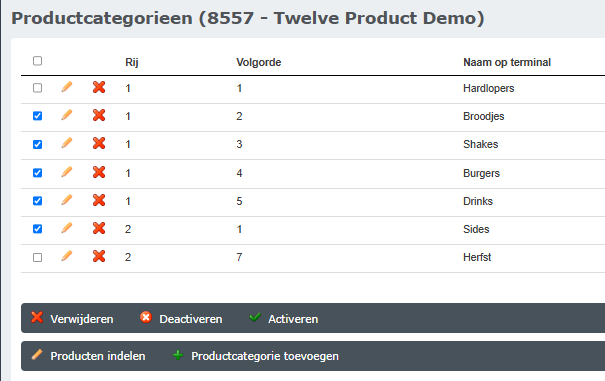Edit the Herfst category using pencil icon
This screenshot has height=381, width=605.
[67, 256]
